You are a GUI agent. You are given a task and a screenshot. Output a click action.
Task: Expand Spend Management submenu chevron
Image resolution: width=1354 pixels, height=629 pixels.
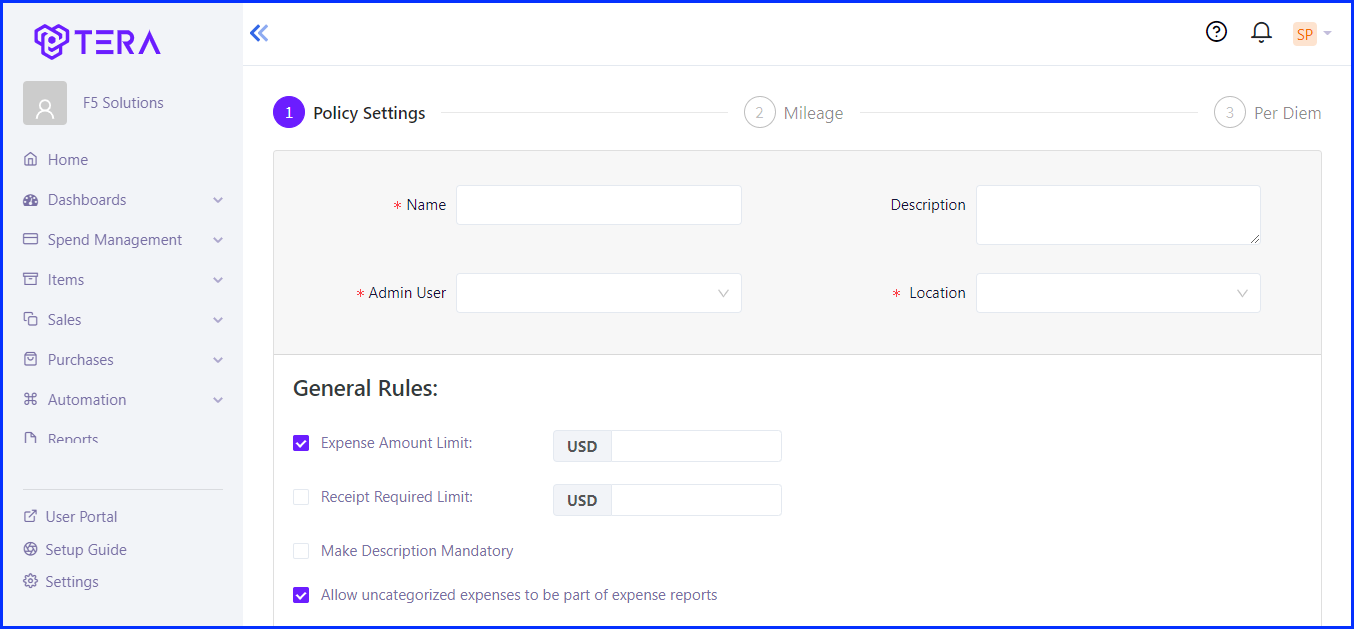point(218,240)
